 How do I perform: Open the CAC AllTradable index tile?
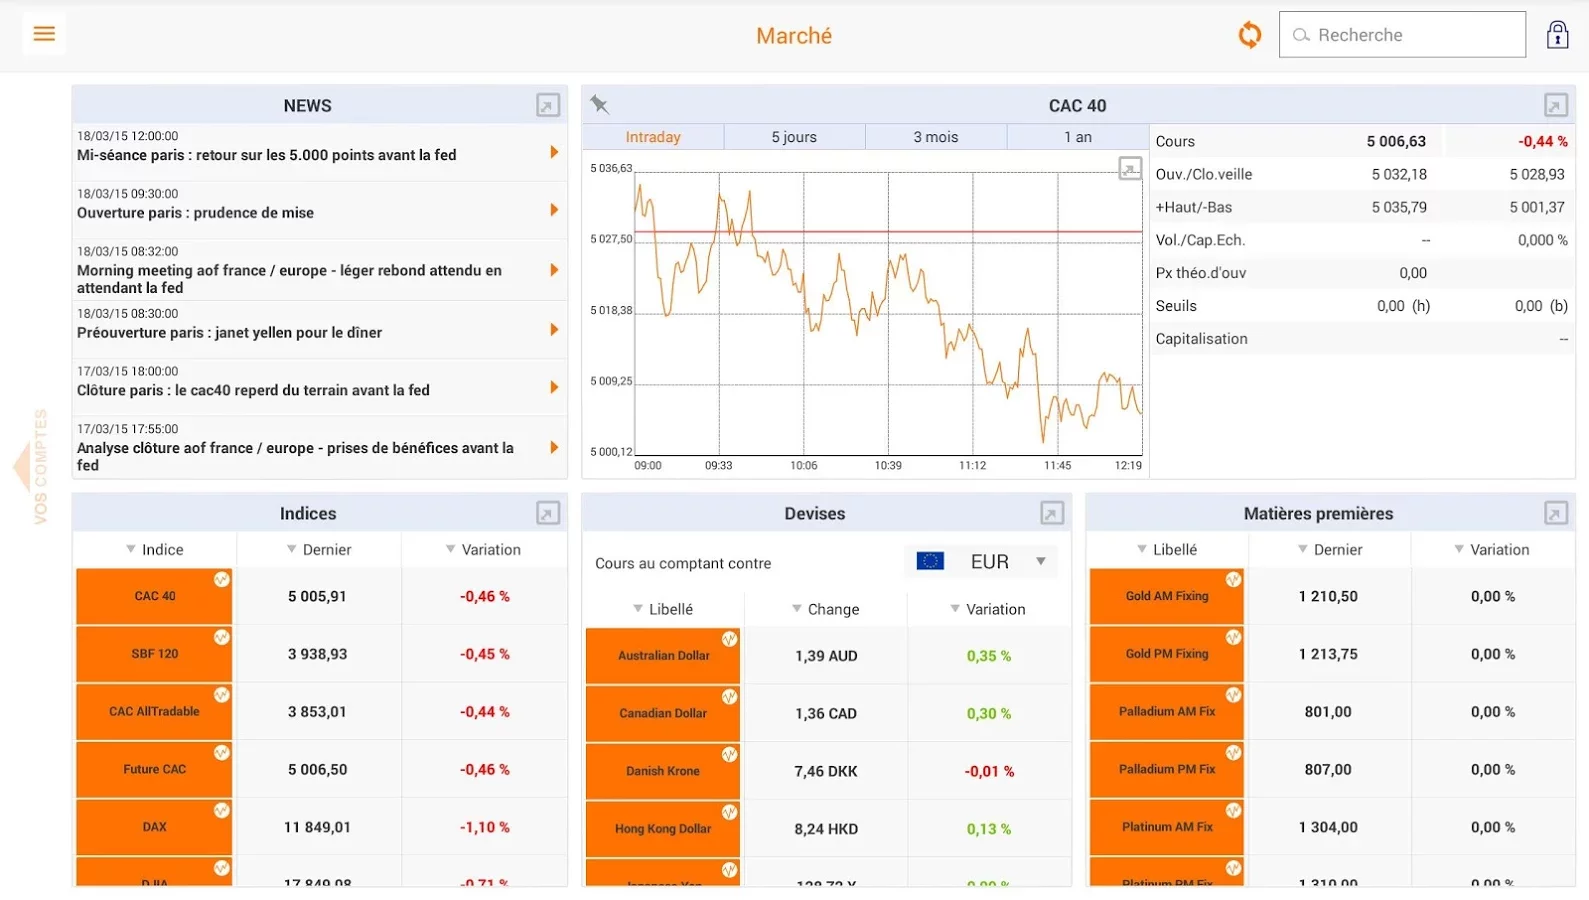coord(154,712)
